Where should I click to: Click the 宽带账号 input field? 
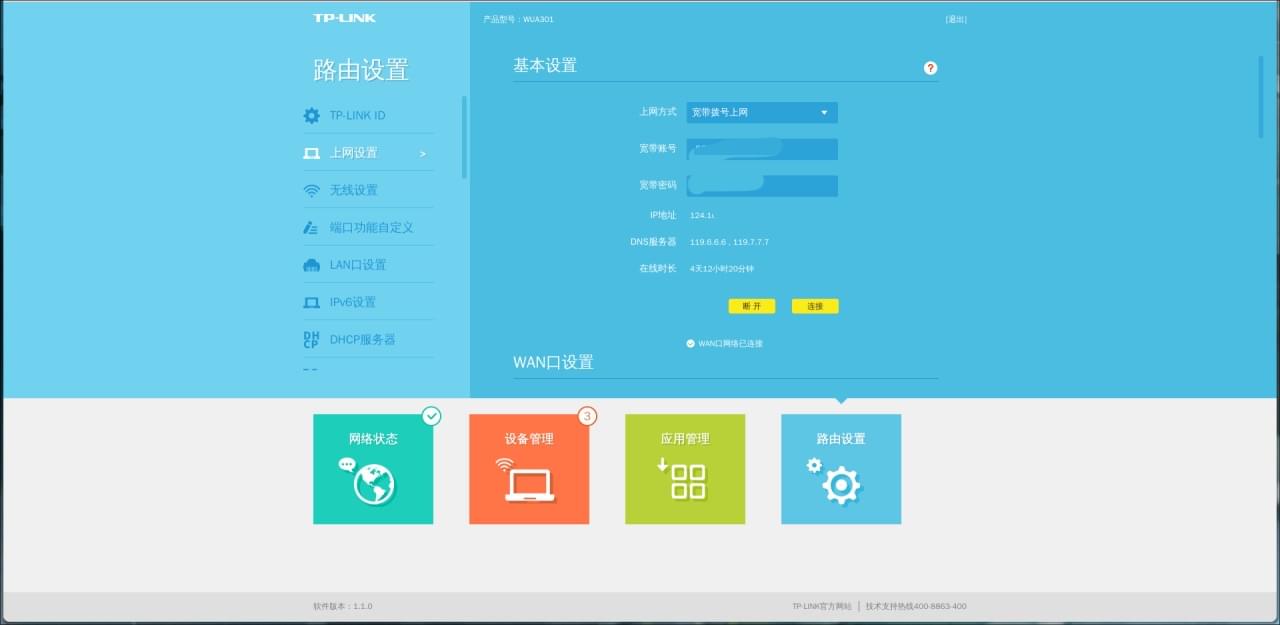762,149
